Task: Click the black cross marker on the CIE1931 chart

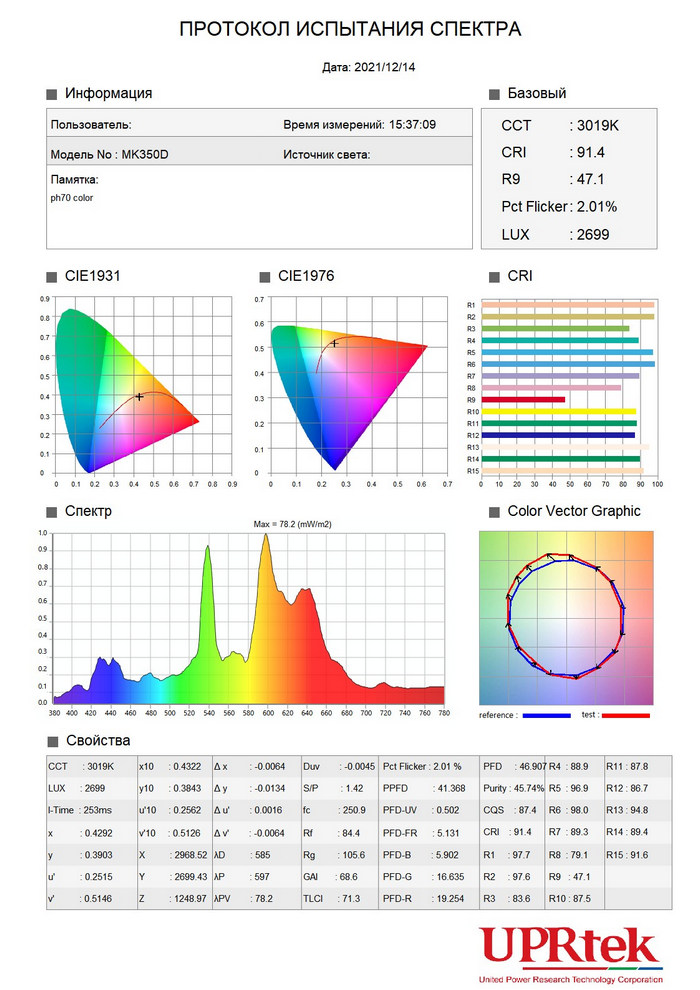Action: point(139,397)
